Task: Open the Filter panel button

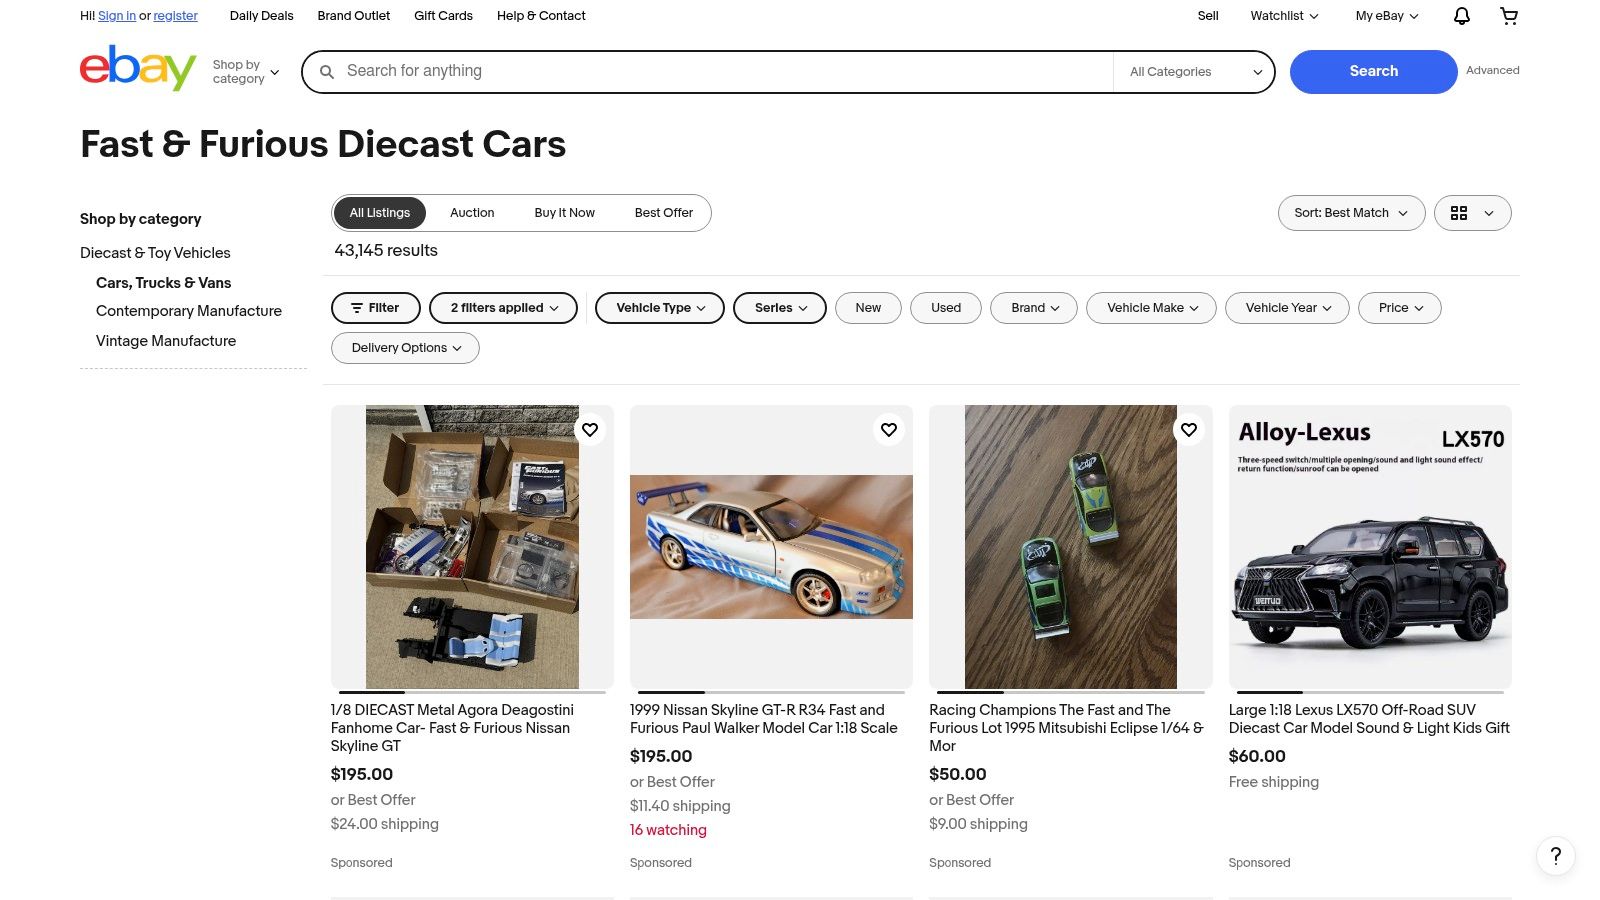Action: coord(375,308)
